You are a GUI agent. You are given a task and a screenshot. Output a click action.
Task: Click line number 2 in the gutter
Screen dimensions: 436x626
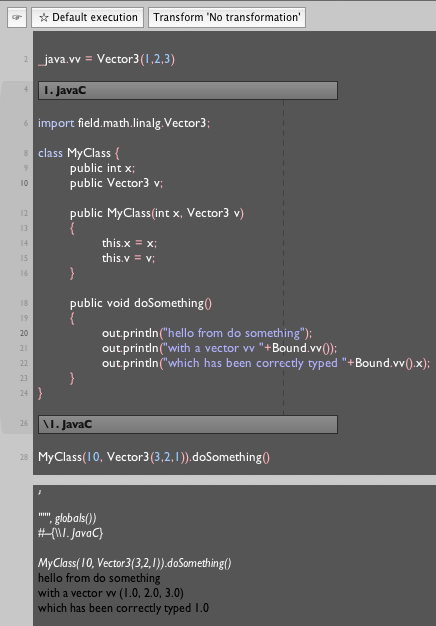(x=26, y=59)
